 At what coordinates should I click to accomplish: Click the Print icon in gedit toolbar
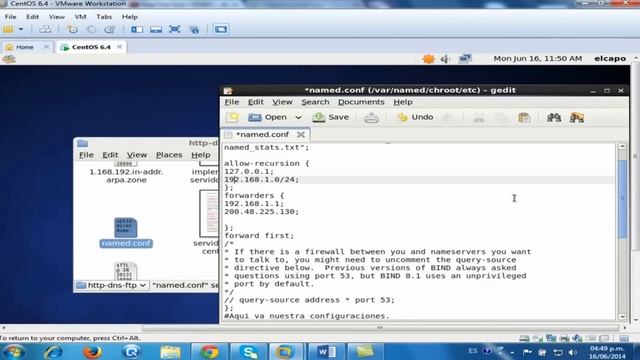pyautogui.click(x=371, y=118)
